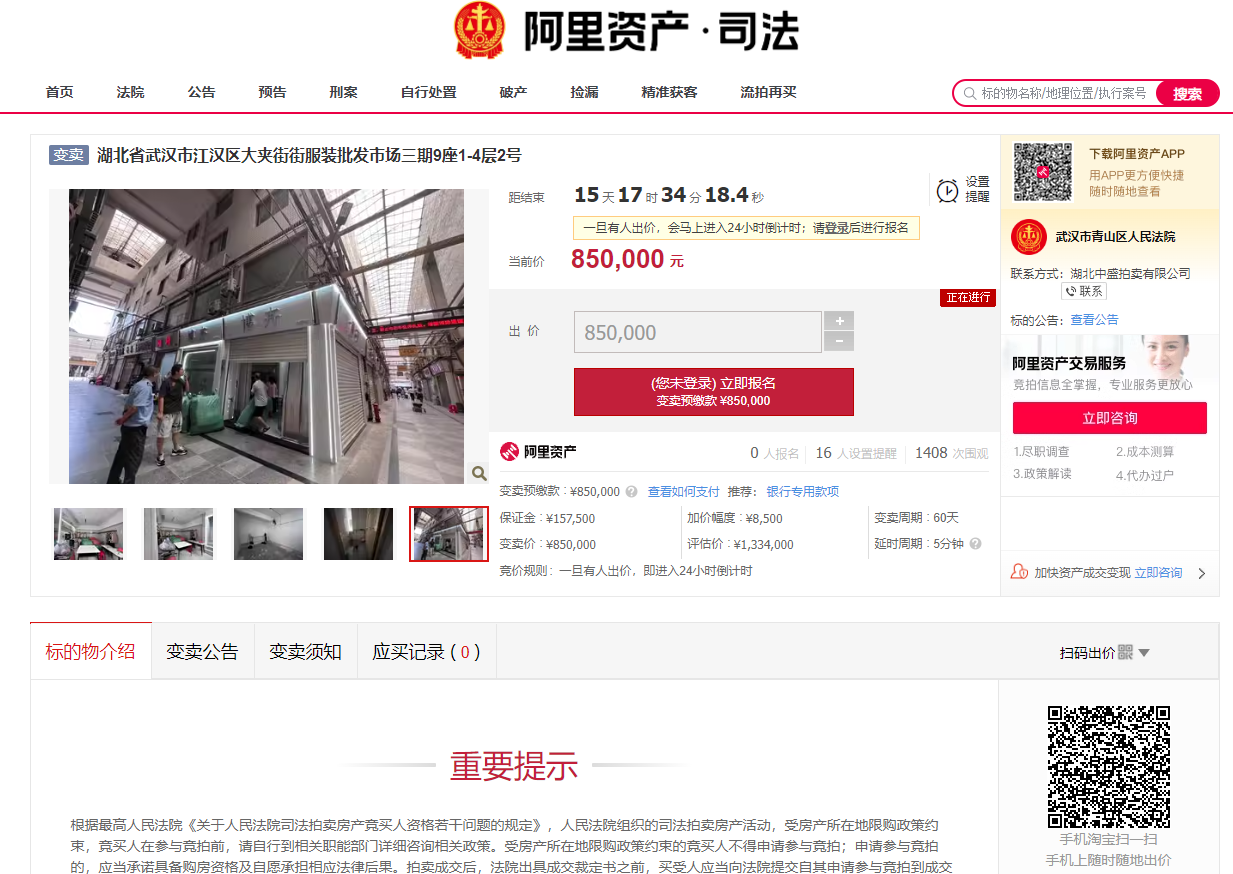Select the fourth dark photo thumbnail

click(359, 534)
